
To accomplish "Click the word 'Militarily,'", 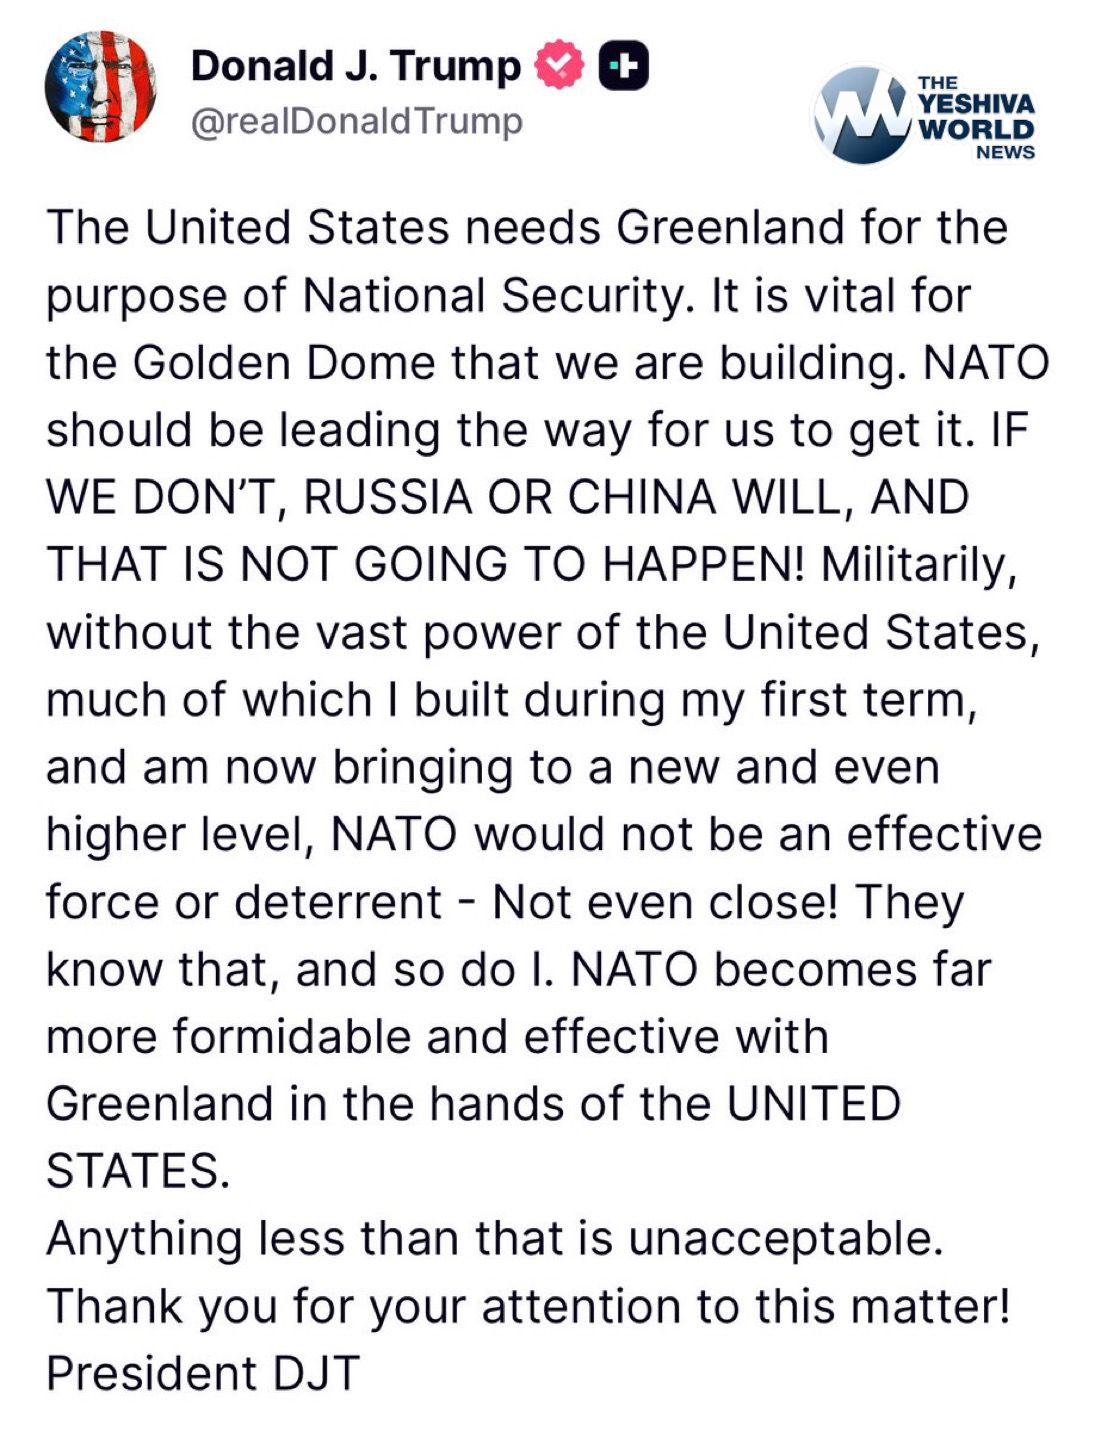I will [919, 565].
